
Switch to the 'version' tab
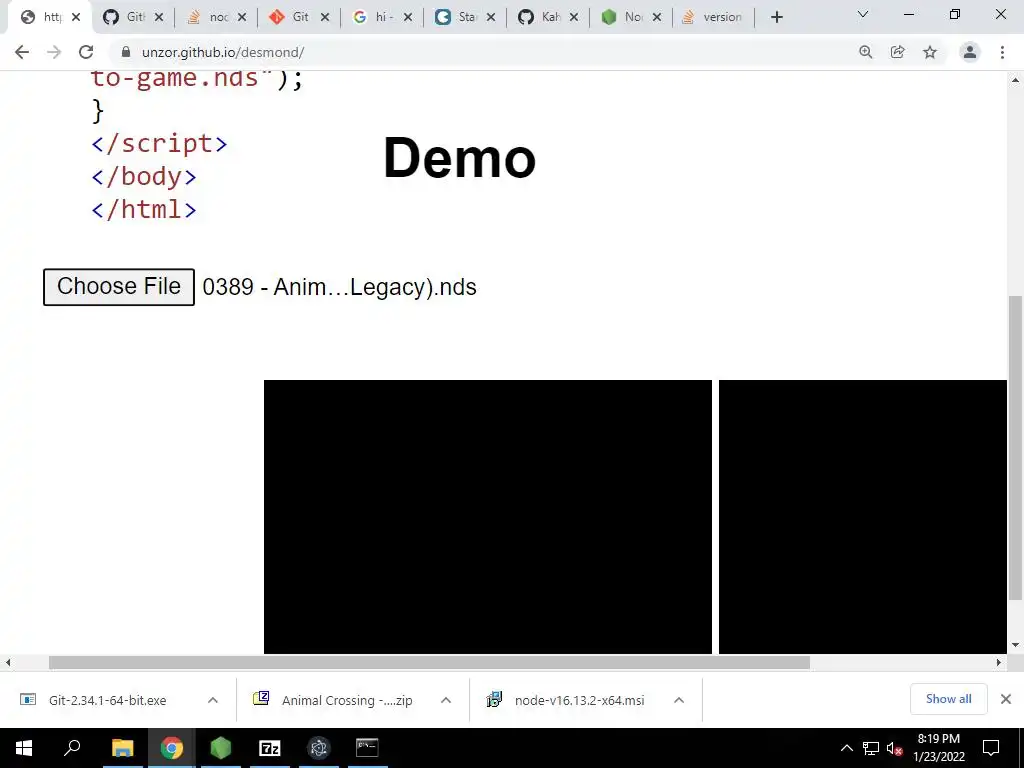click(712, 18)
